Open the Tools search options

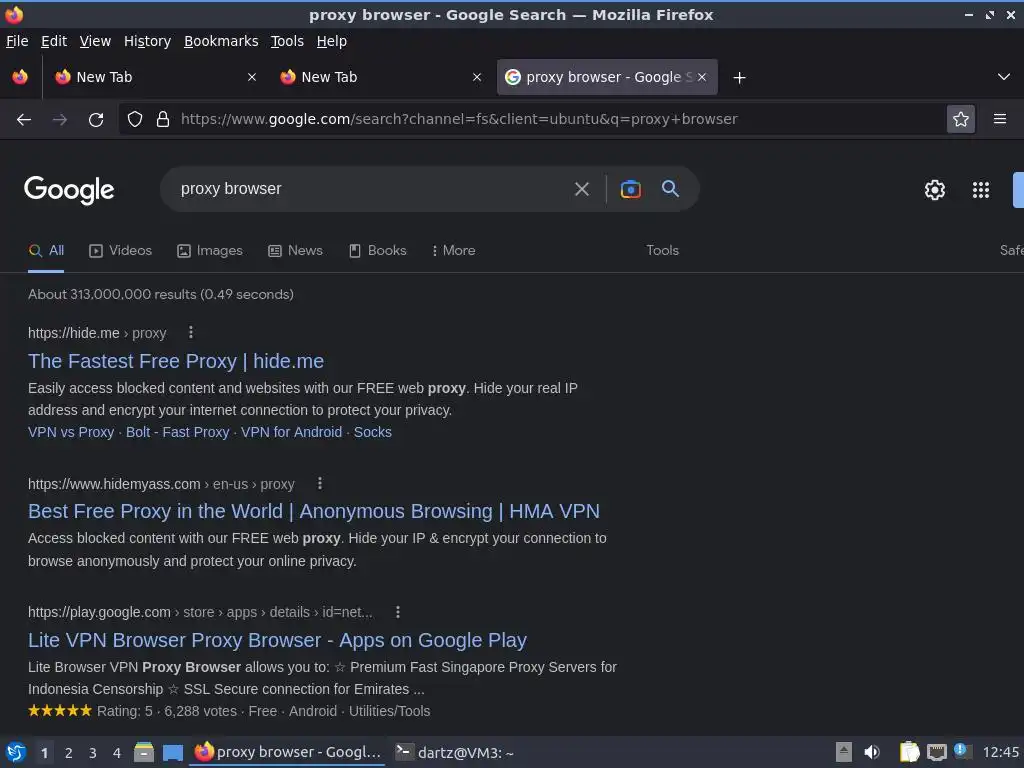coord(662,251)
